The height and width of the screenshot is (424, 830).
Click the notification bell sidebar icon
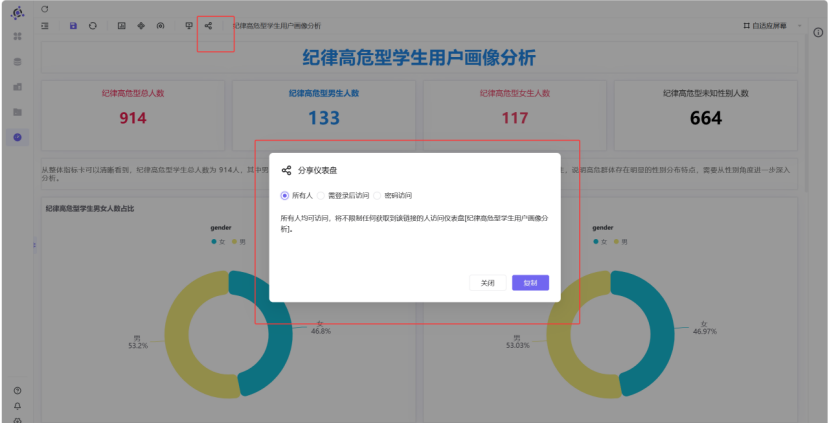click(x=17, y=406)
